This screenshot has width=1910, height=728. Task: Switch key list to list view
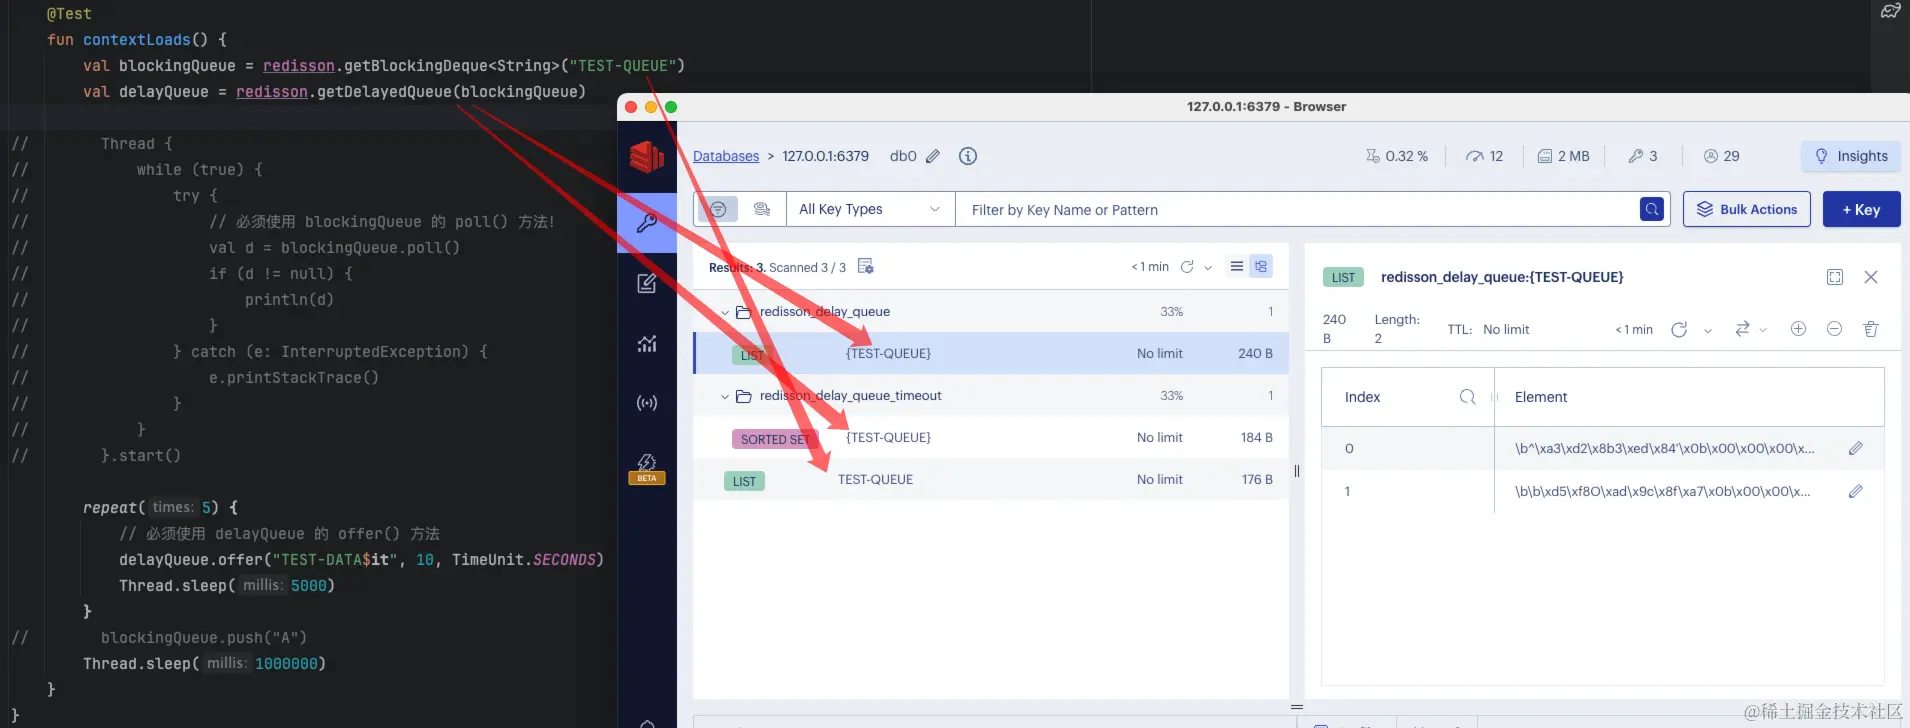pos(1237,266)
